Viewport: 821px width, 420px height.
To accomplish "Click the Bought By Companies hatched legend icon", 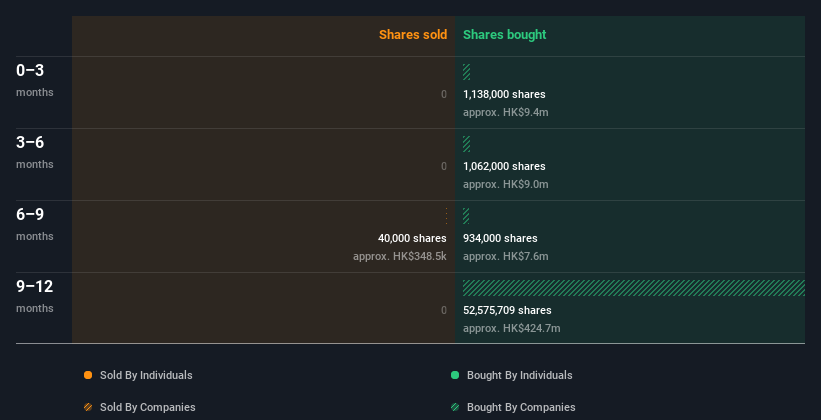I will 455,407.
